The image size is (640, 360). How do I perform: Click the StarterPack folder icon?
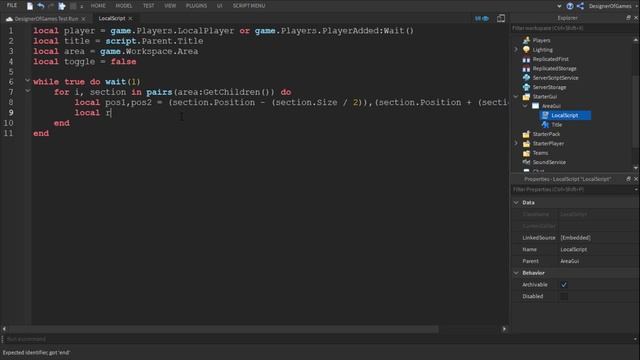(526, 134)
